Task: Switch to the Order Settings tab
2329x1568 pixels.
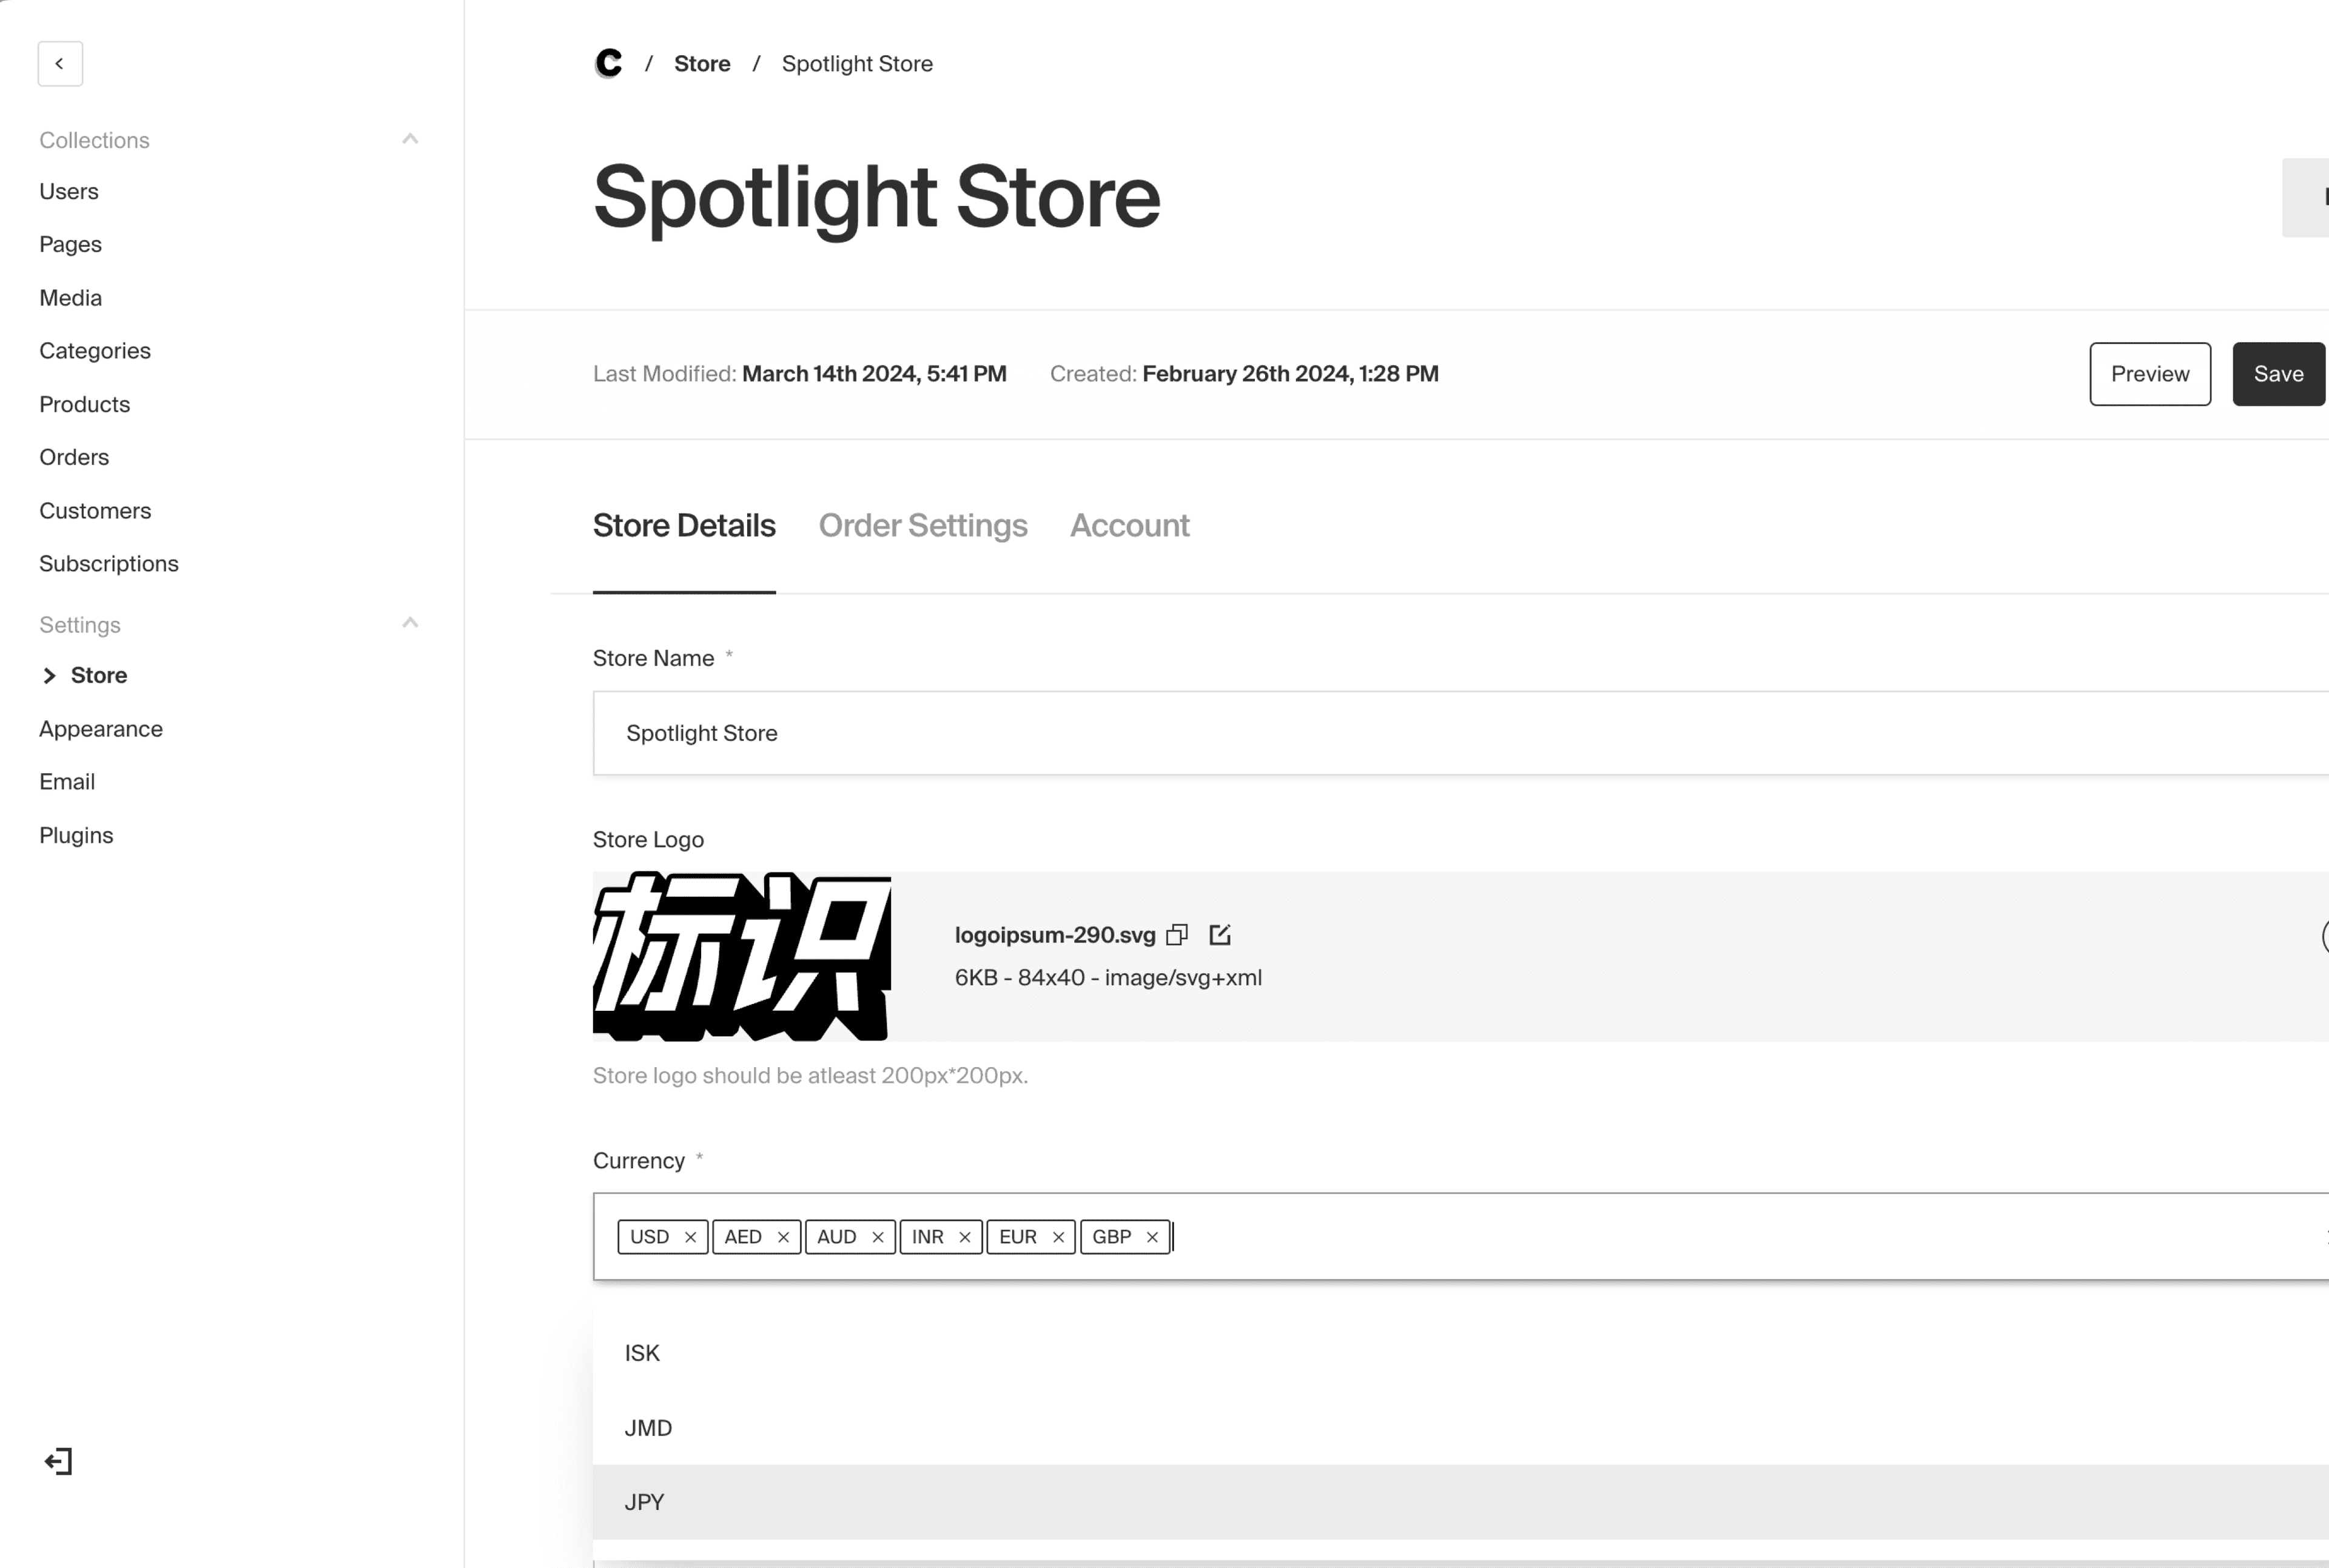Action: pyautogui.click(x=922, y=526)
